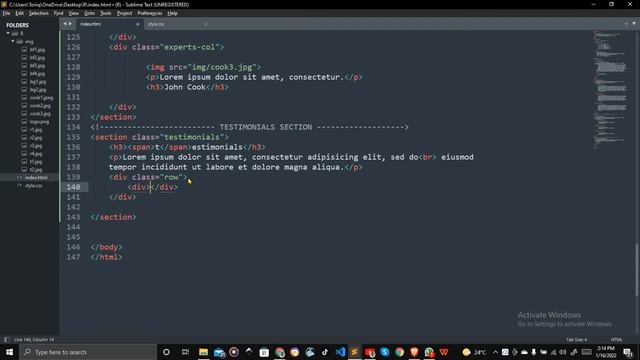Open File Explorer from taskbar

(x=203, y=352)
